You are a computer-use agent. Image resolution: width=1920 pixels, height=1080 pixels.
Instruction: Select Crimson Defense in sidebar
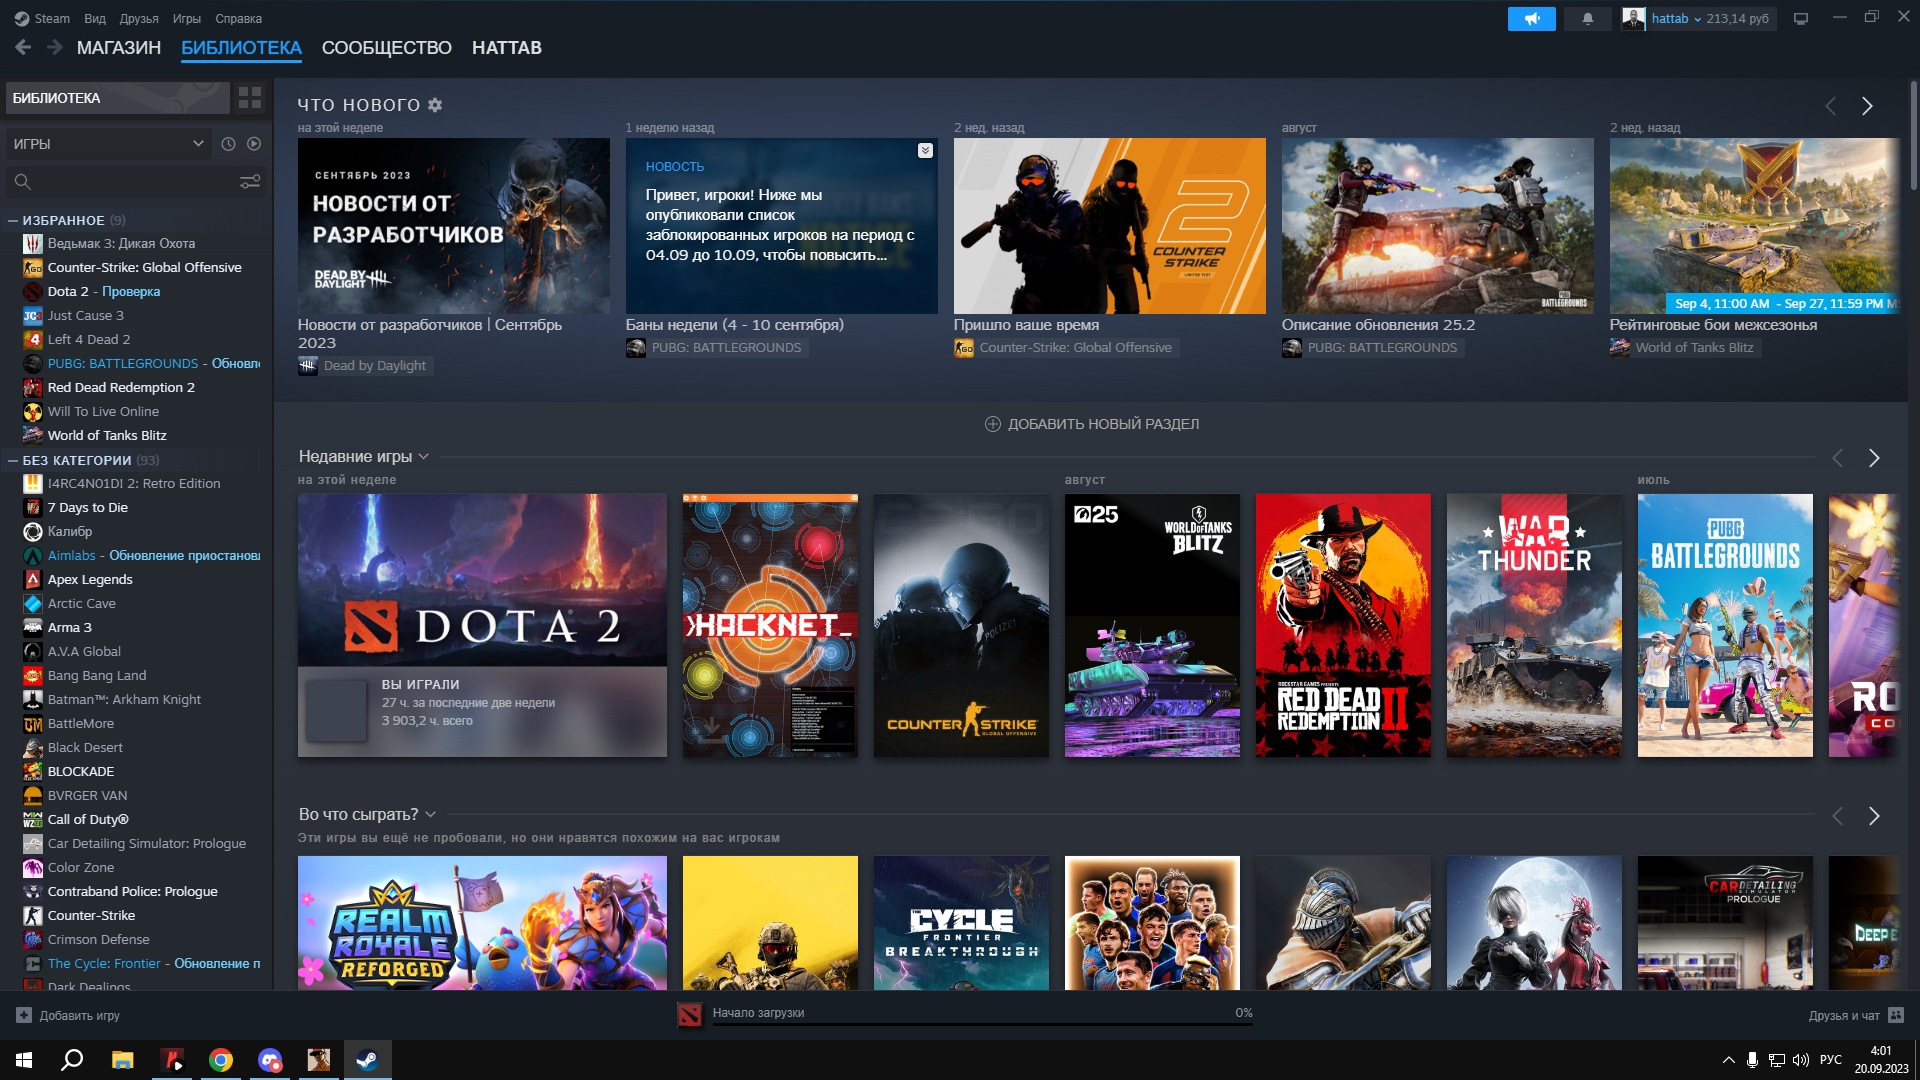[x=98, y=939]
